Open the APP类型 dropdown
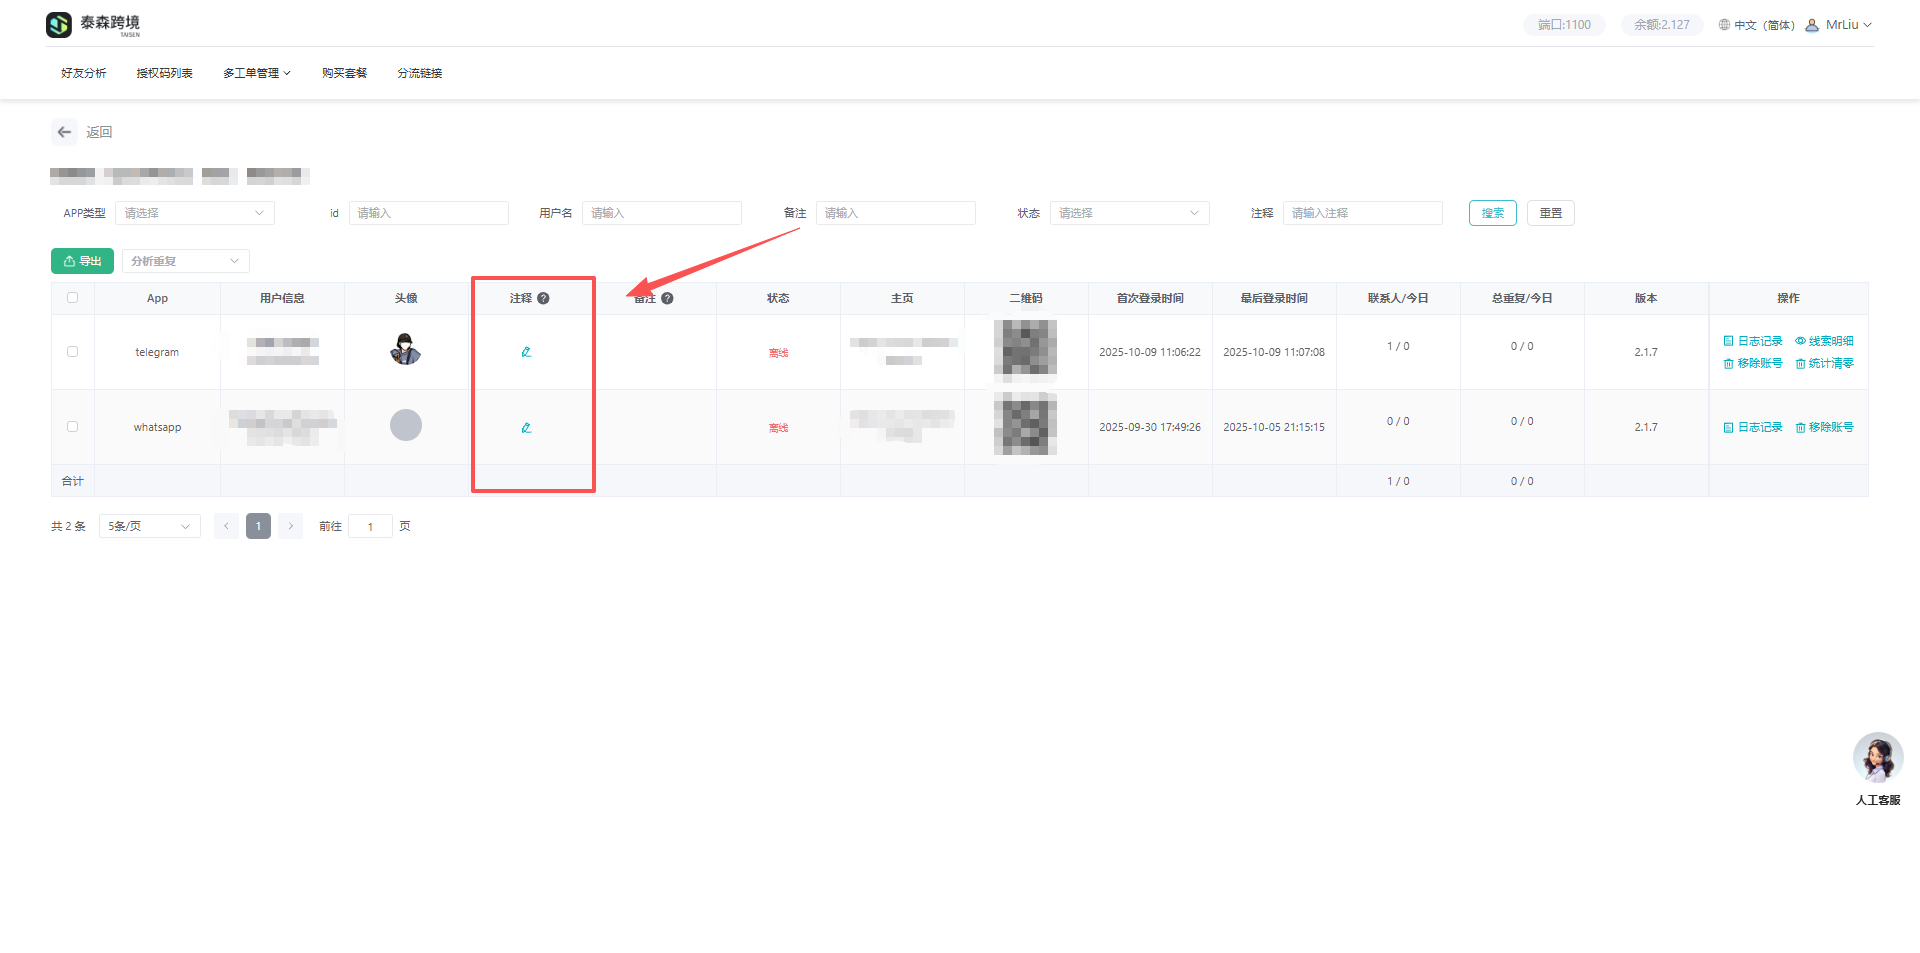 coord(194,213)
